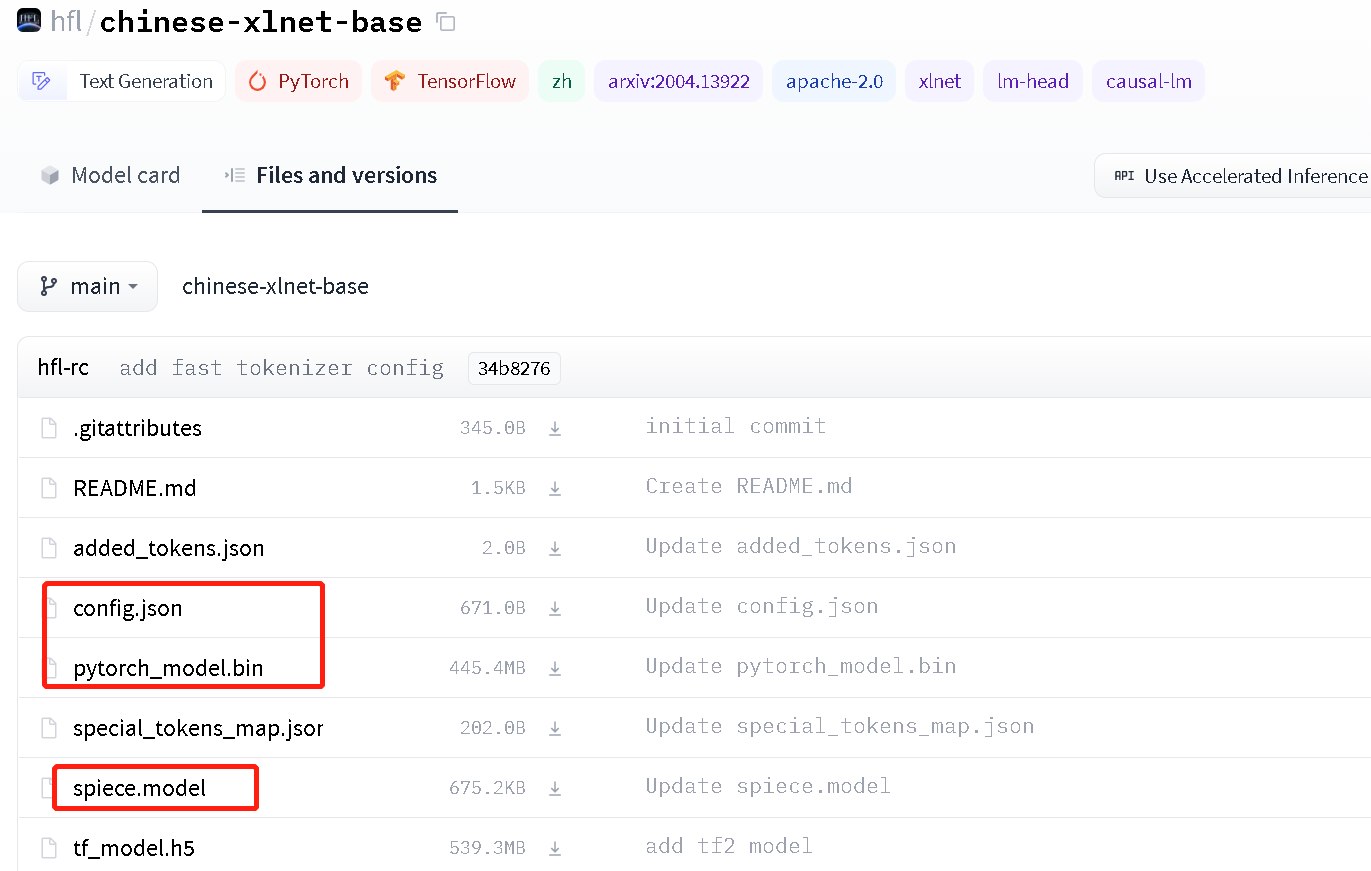
Task: Click the apache-2.0 license tag
Action: tap(834, 82)
